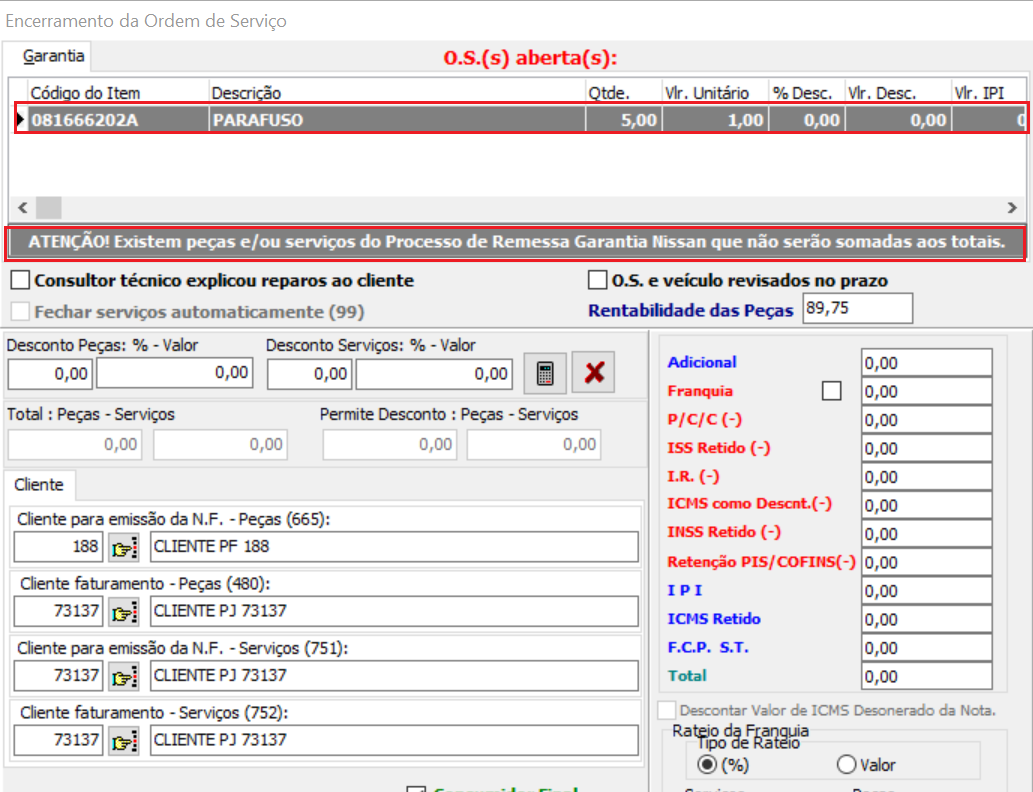Select the Valor rateio radio button
Viewport: 1033px width, 792px height.
(847, 764)
